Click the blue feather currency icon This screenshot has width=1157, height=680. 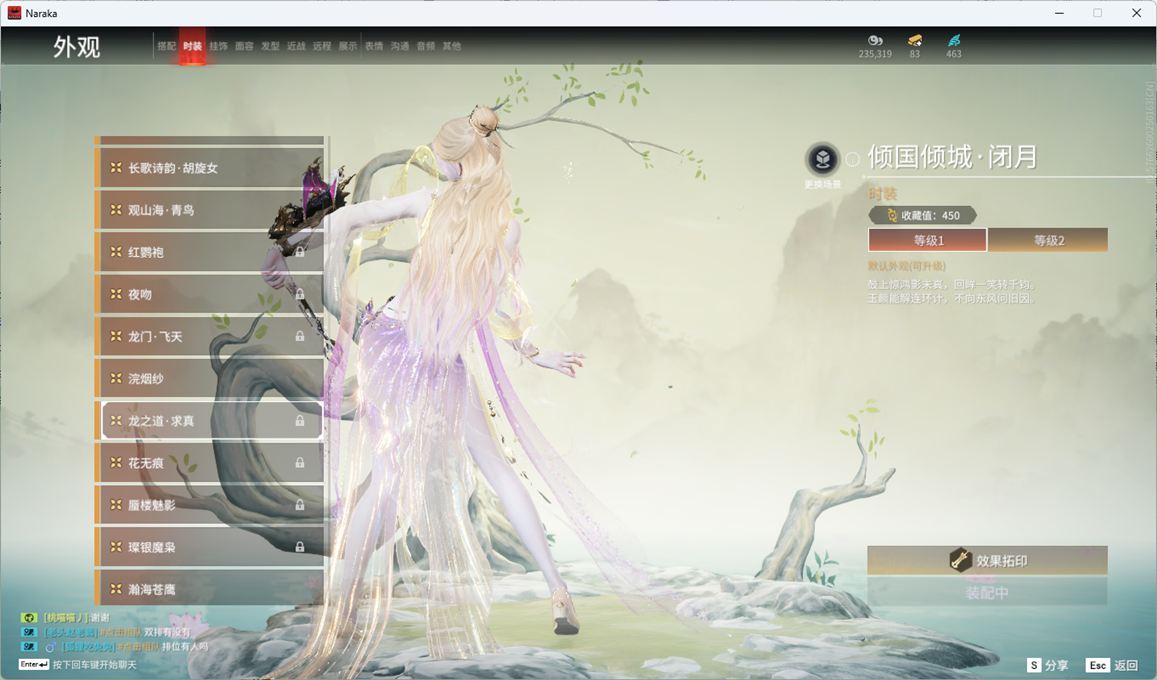(x=954, y=41)
